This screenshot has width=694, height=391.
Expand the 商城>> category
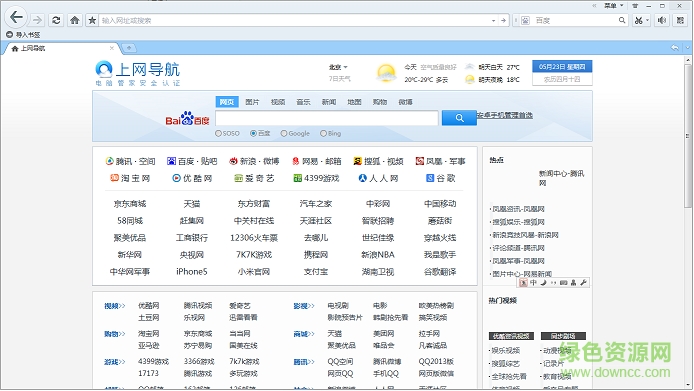pos(304,333)
